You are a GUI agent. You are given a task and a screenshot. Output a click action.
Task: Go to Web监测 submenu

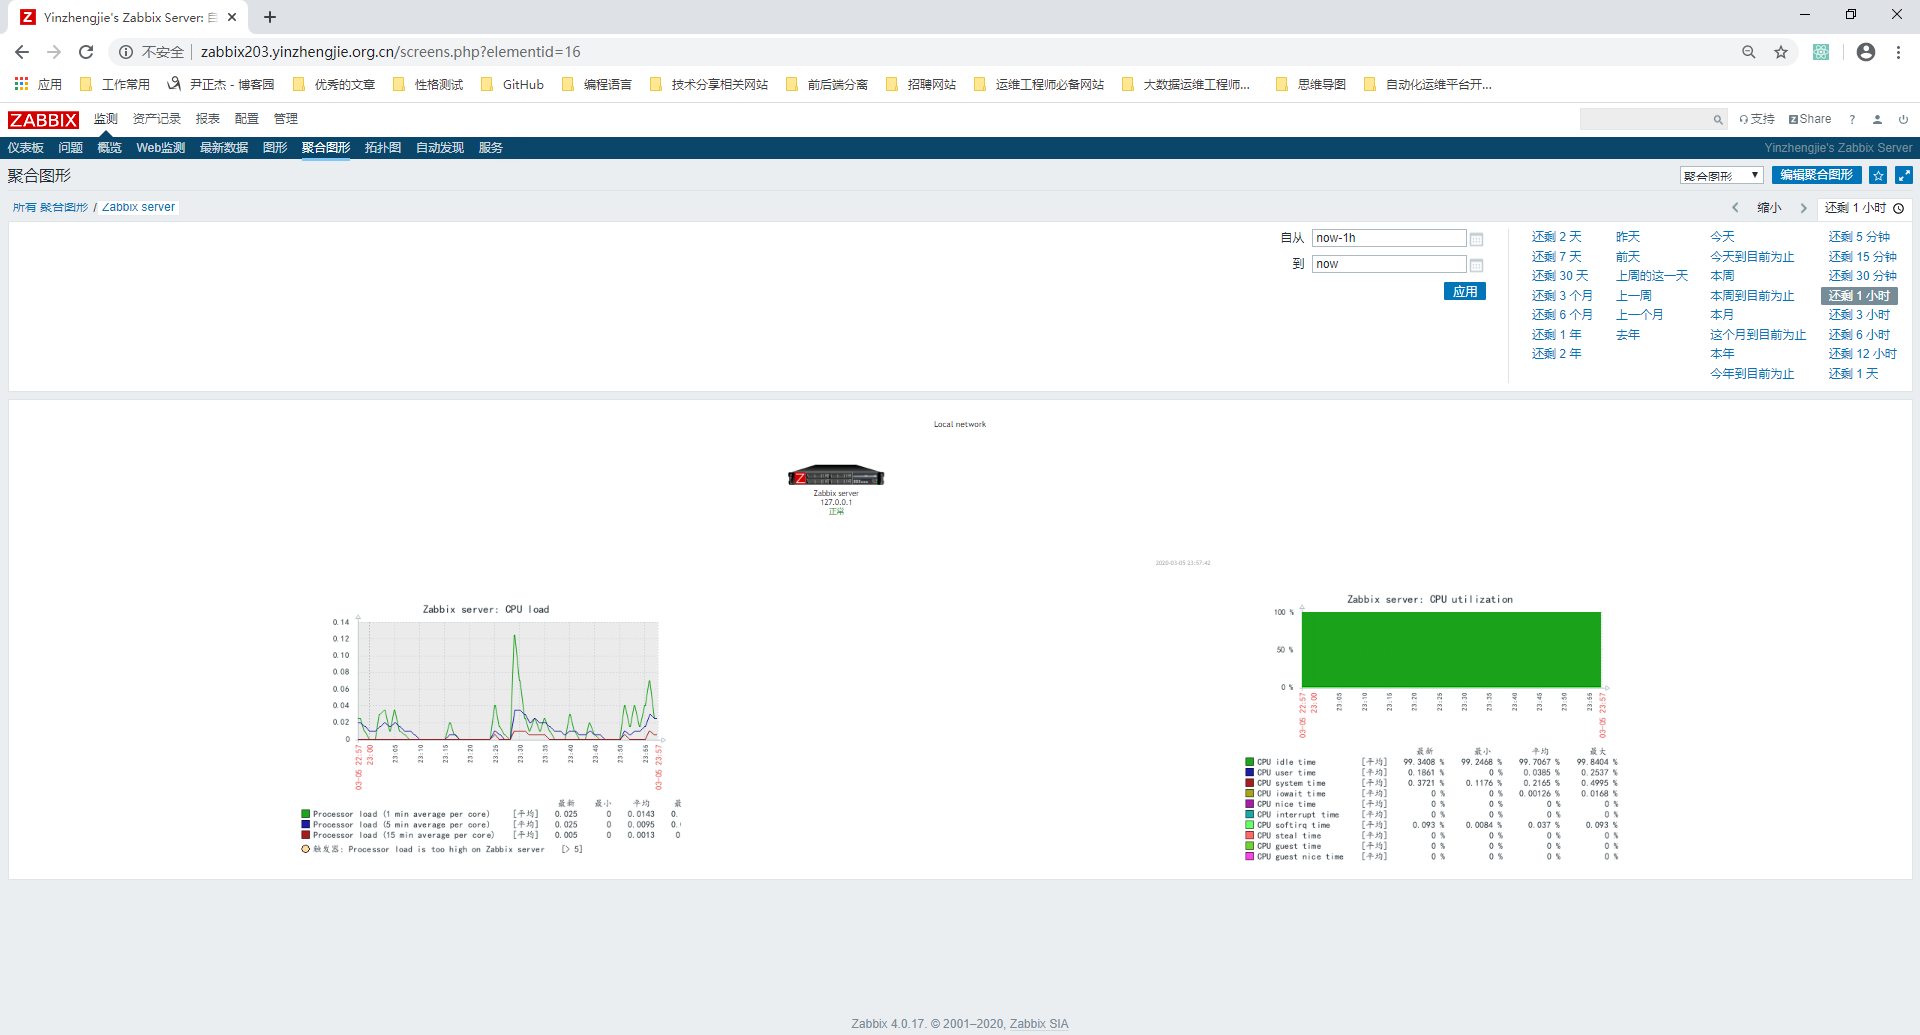point(161,148)
